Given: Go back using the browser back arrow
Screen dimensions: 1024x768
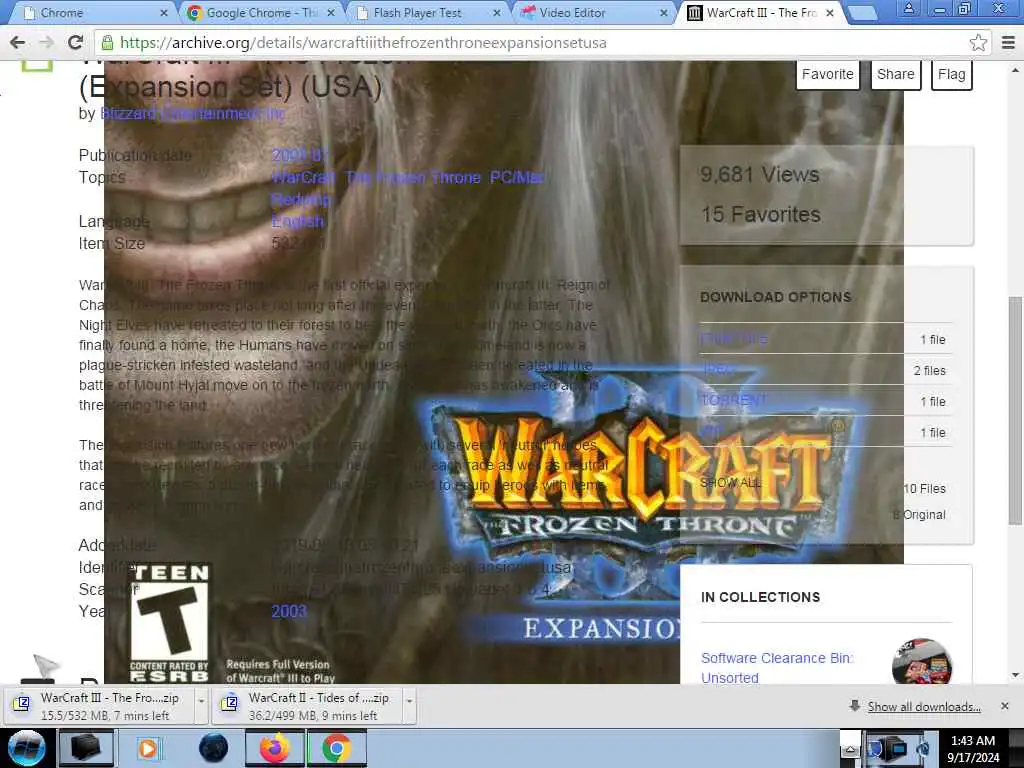Looking at the screenshot, I should (18, 42).
